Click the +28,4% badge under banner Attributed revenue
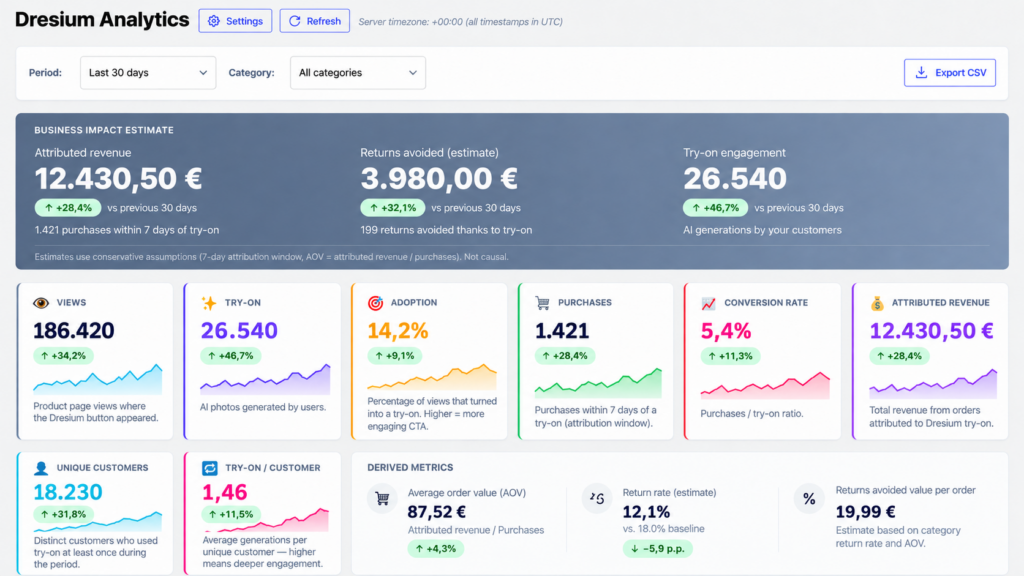The image size is (1024, 576). click(x=68, y=208)
